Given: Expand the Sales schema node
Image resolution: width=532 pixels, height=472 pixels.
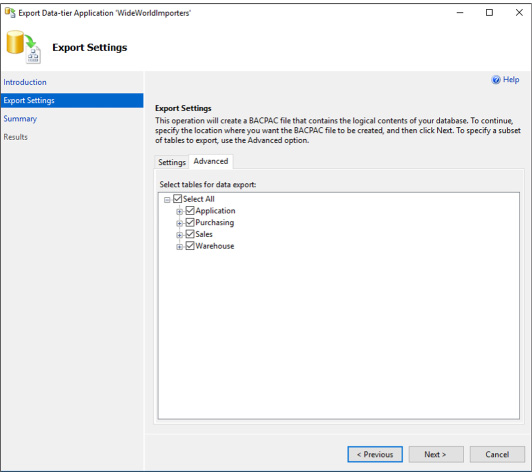Looking at the screenshot, I should tap(179, 235).
